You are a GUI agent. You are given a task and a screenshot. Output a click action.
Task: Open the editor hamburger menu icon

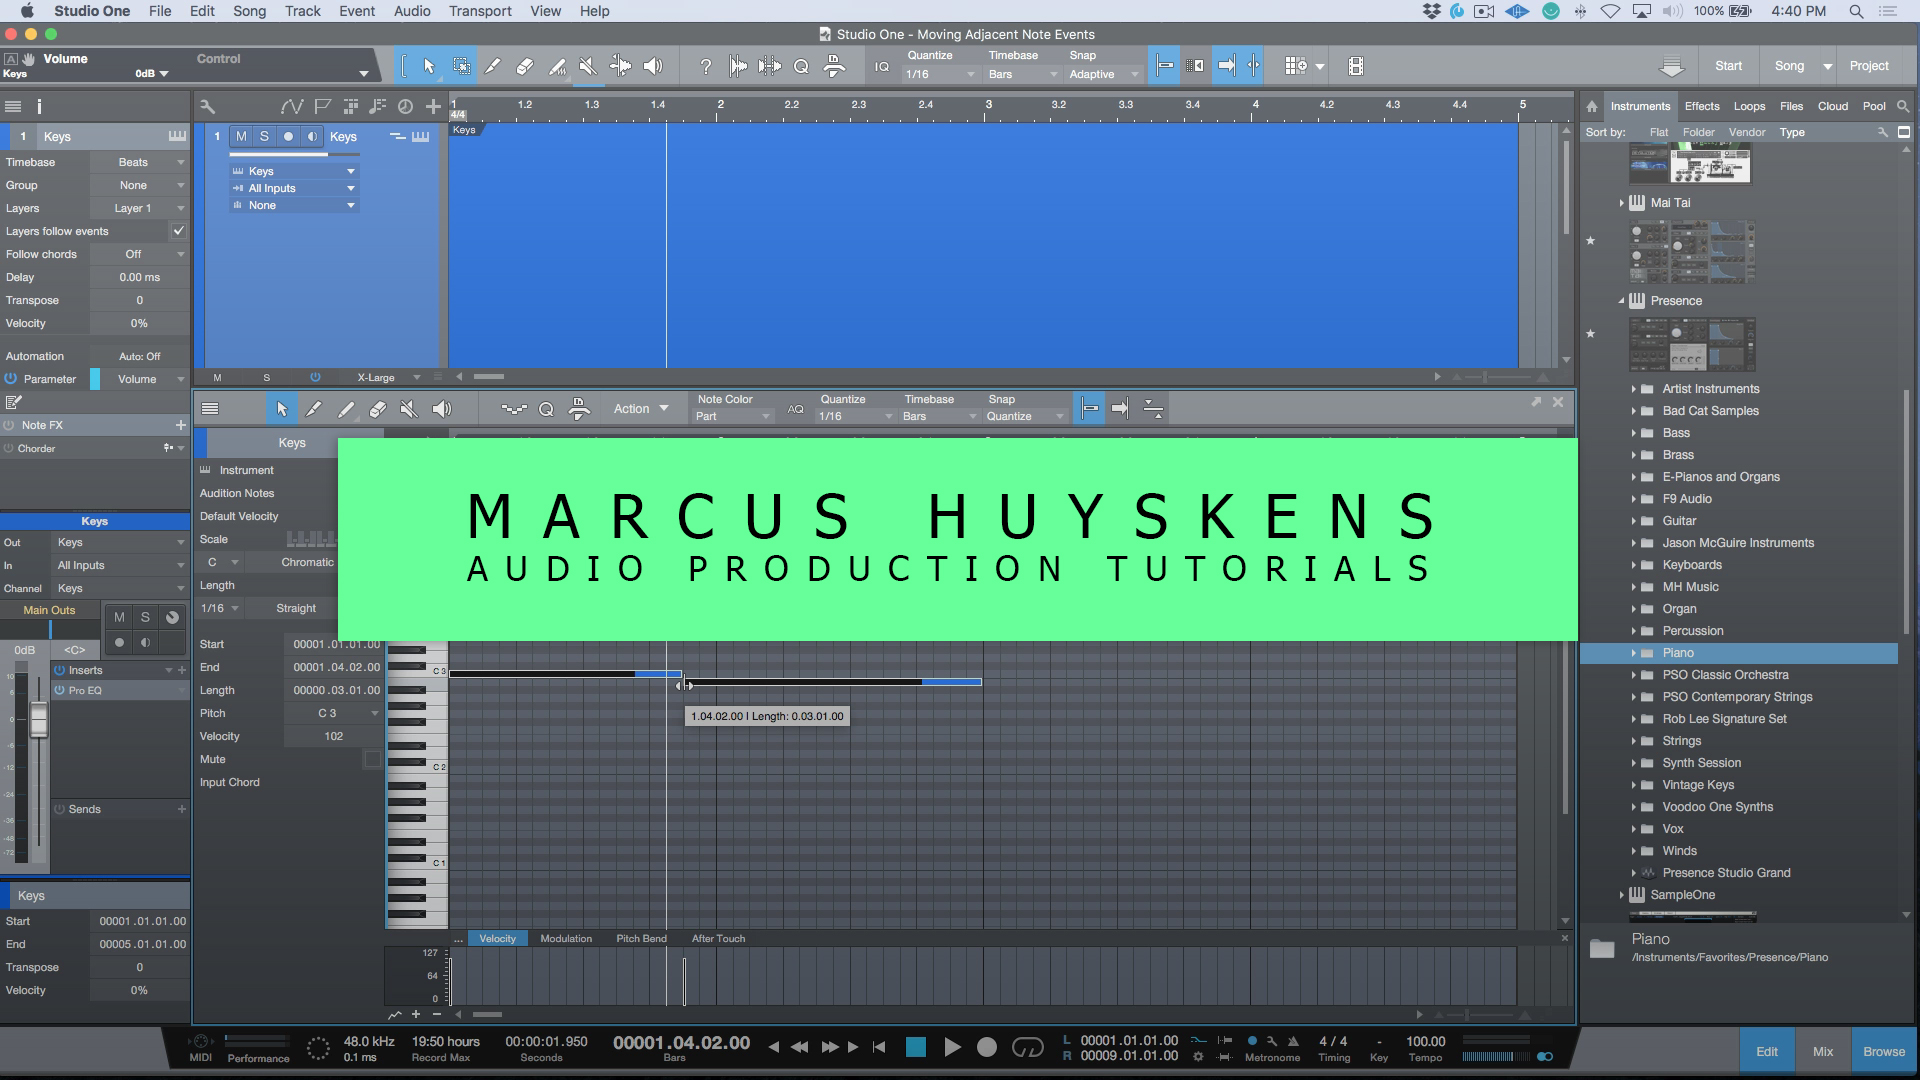click(210, 408)
